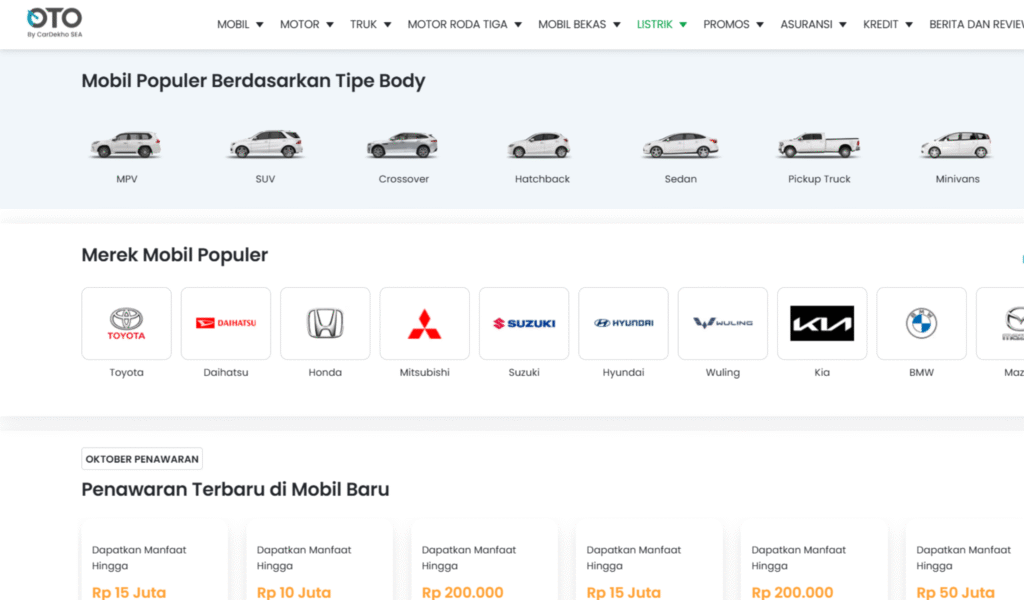Click the Hyundai brand name link
Image resolution: width=1024 pixels, height=600 pixels.
[x=623, y=372]
